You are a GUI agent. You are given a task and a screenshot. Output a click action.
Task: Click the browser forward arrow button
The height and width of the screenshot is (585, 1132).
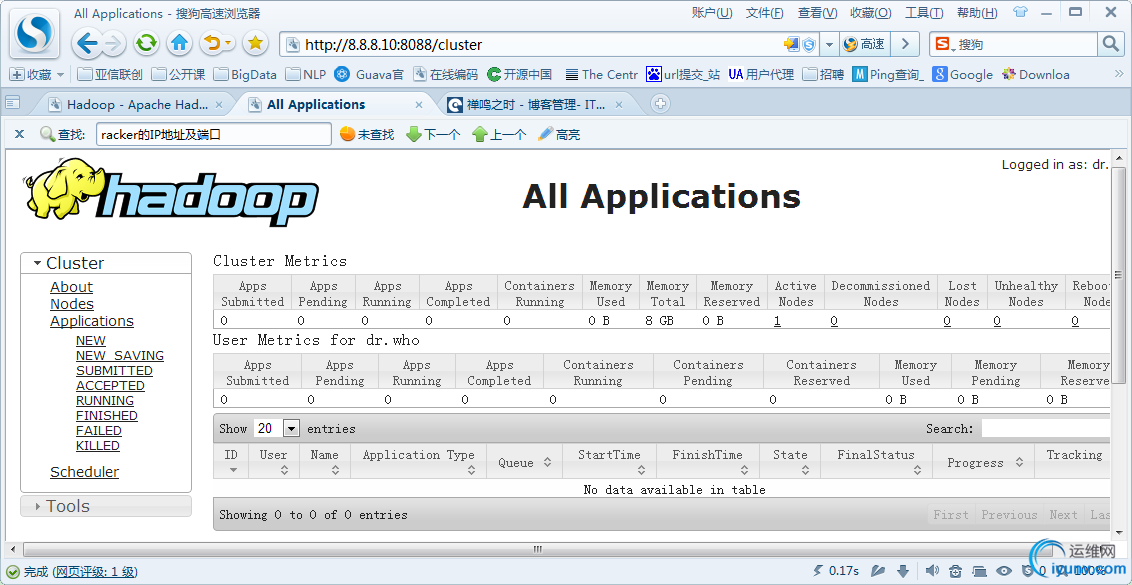pyautogui.click(x=113, y=44)
